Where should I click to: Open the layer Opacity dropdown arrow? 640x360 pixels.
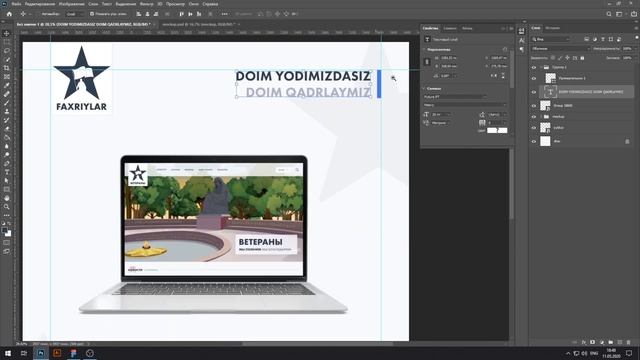click(635, 49)
